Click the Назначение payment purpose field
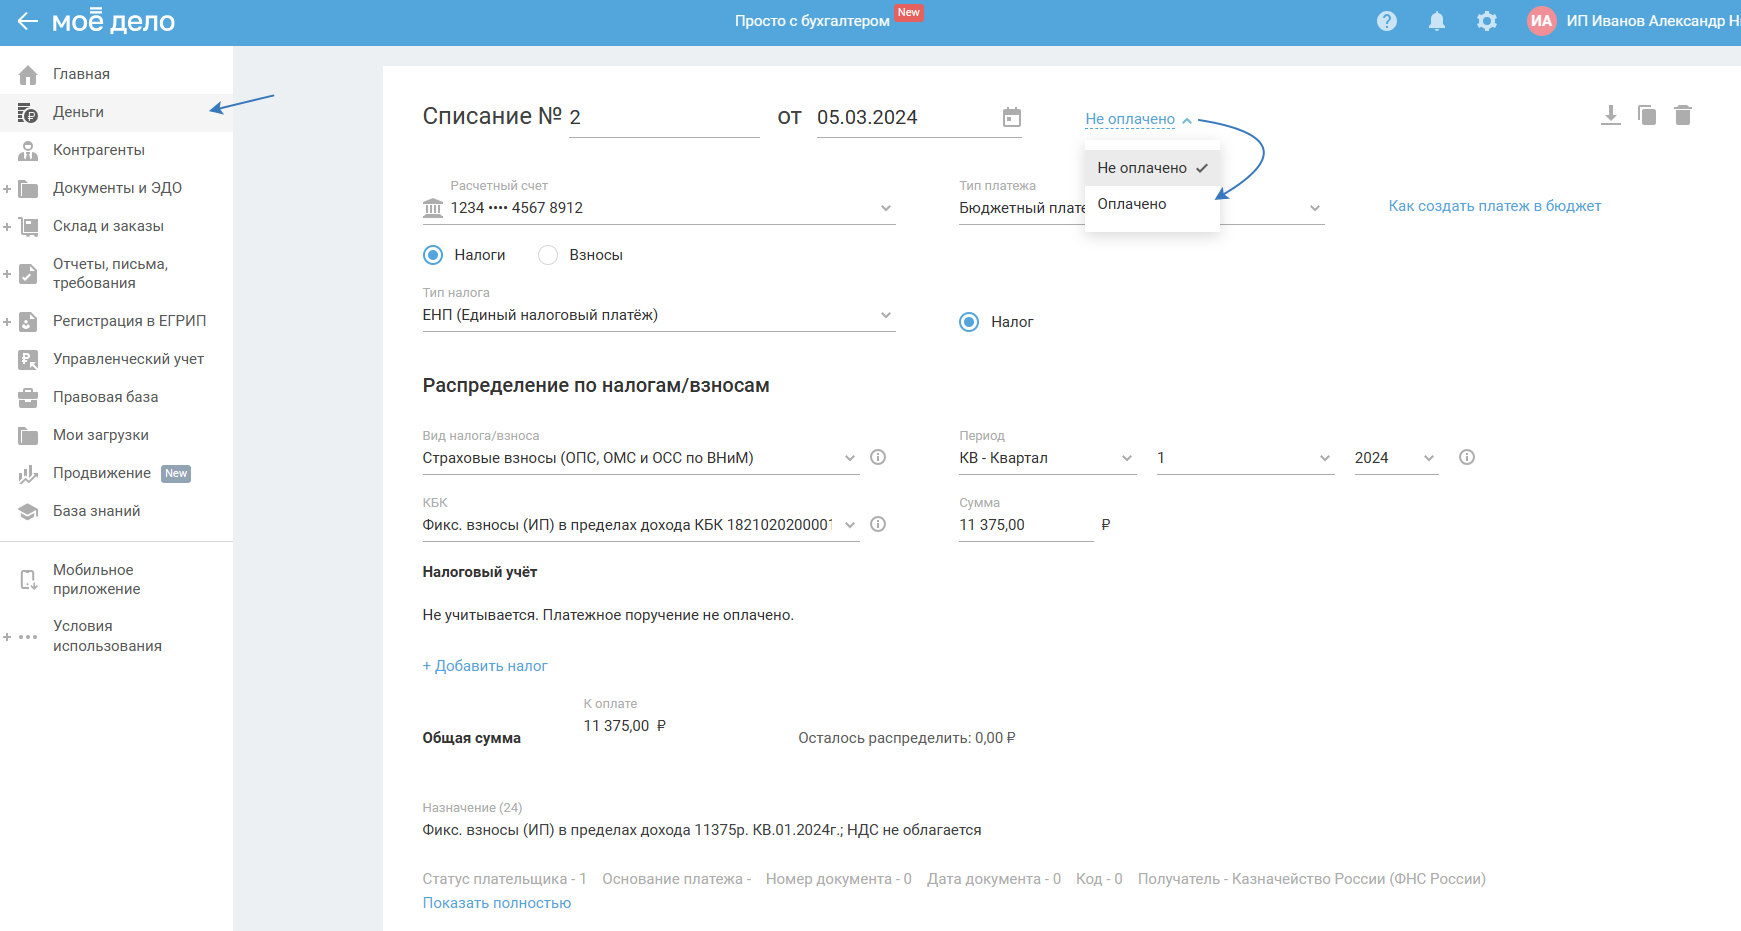 (x=702, y=830)
